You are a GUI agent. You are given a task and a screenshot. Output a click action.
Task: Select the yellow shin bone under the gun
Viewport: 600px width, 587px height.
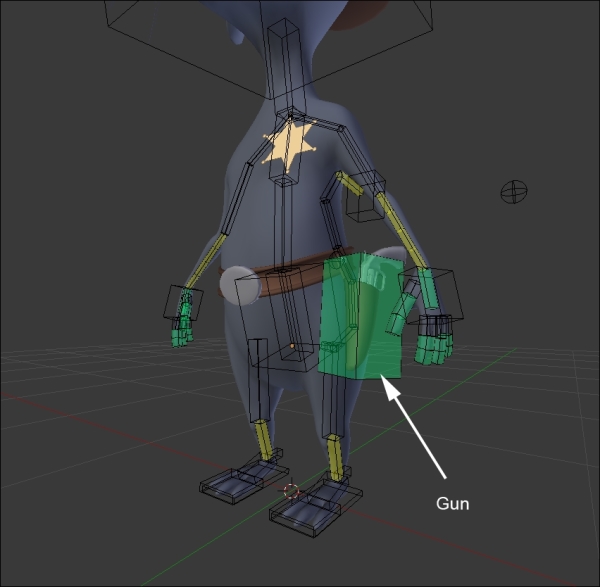(x=334, y=457)
